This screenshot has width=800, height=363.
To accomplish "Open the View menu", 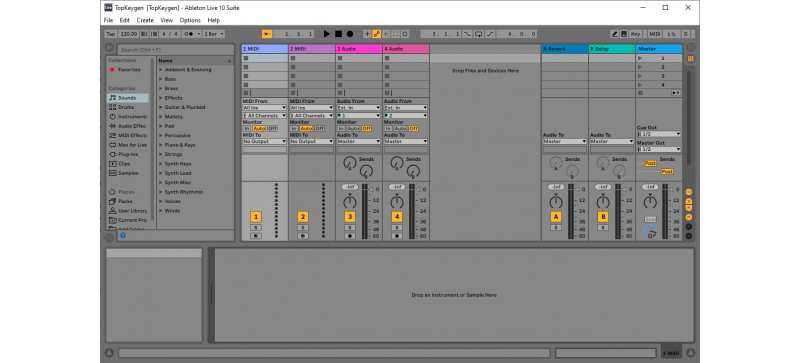I will [167, 20].
